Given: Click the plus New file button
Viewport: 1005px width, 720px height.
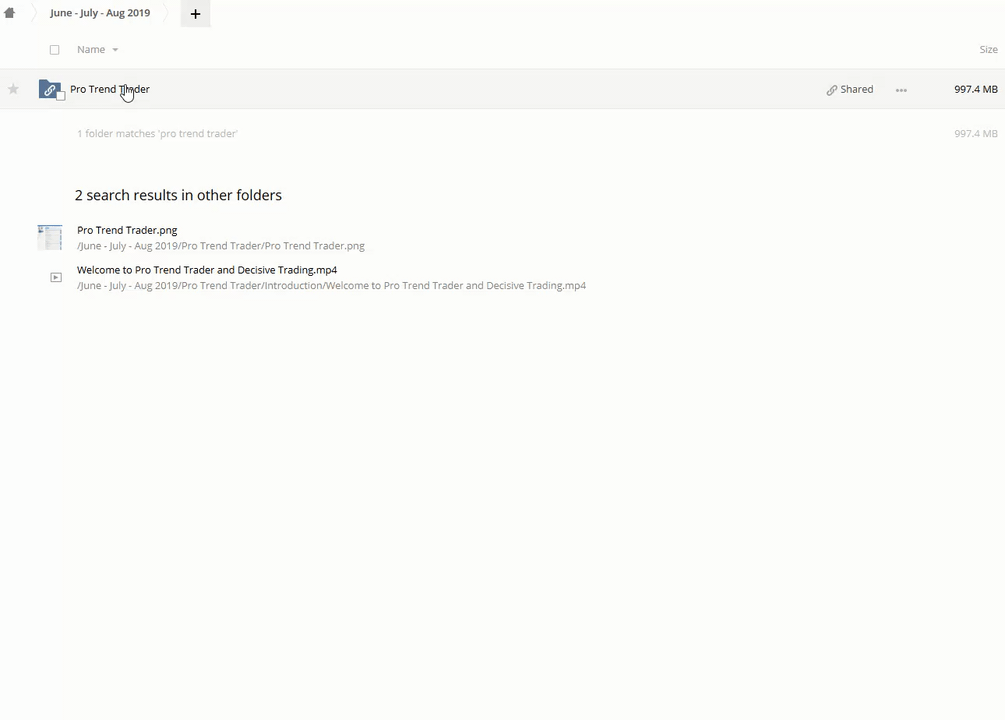Looking at the screenshot, I should 195,14.
